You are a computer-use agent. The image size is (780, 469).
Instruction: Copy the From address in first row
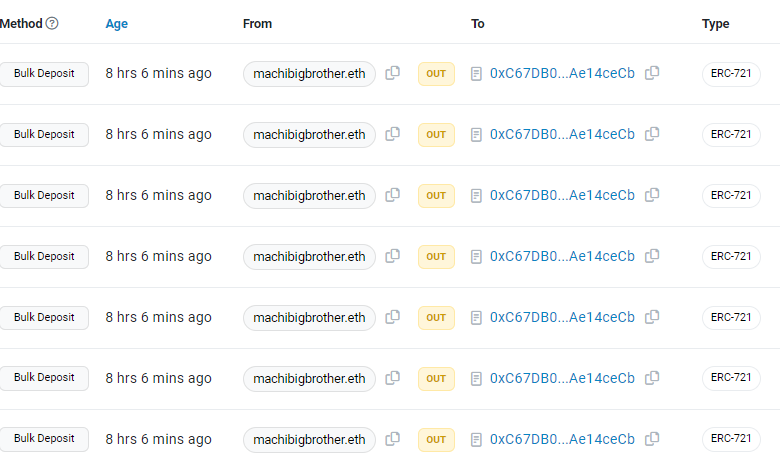393,73
